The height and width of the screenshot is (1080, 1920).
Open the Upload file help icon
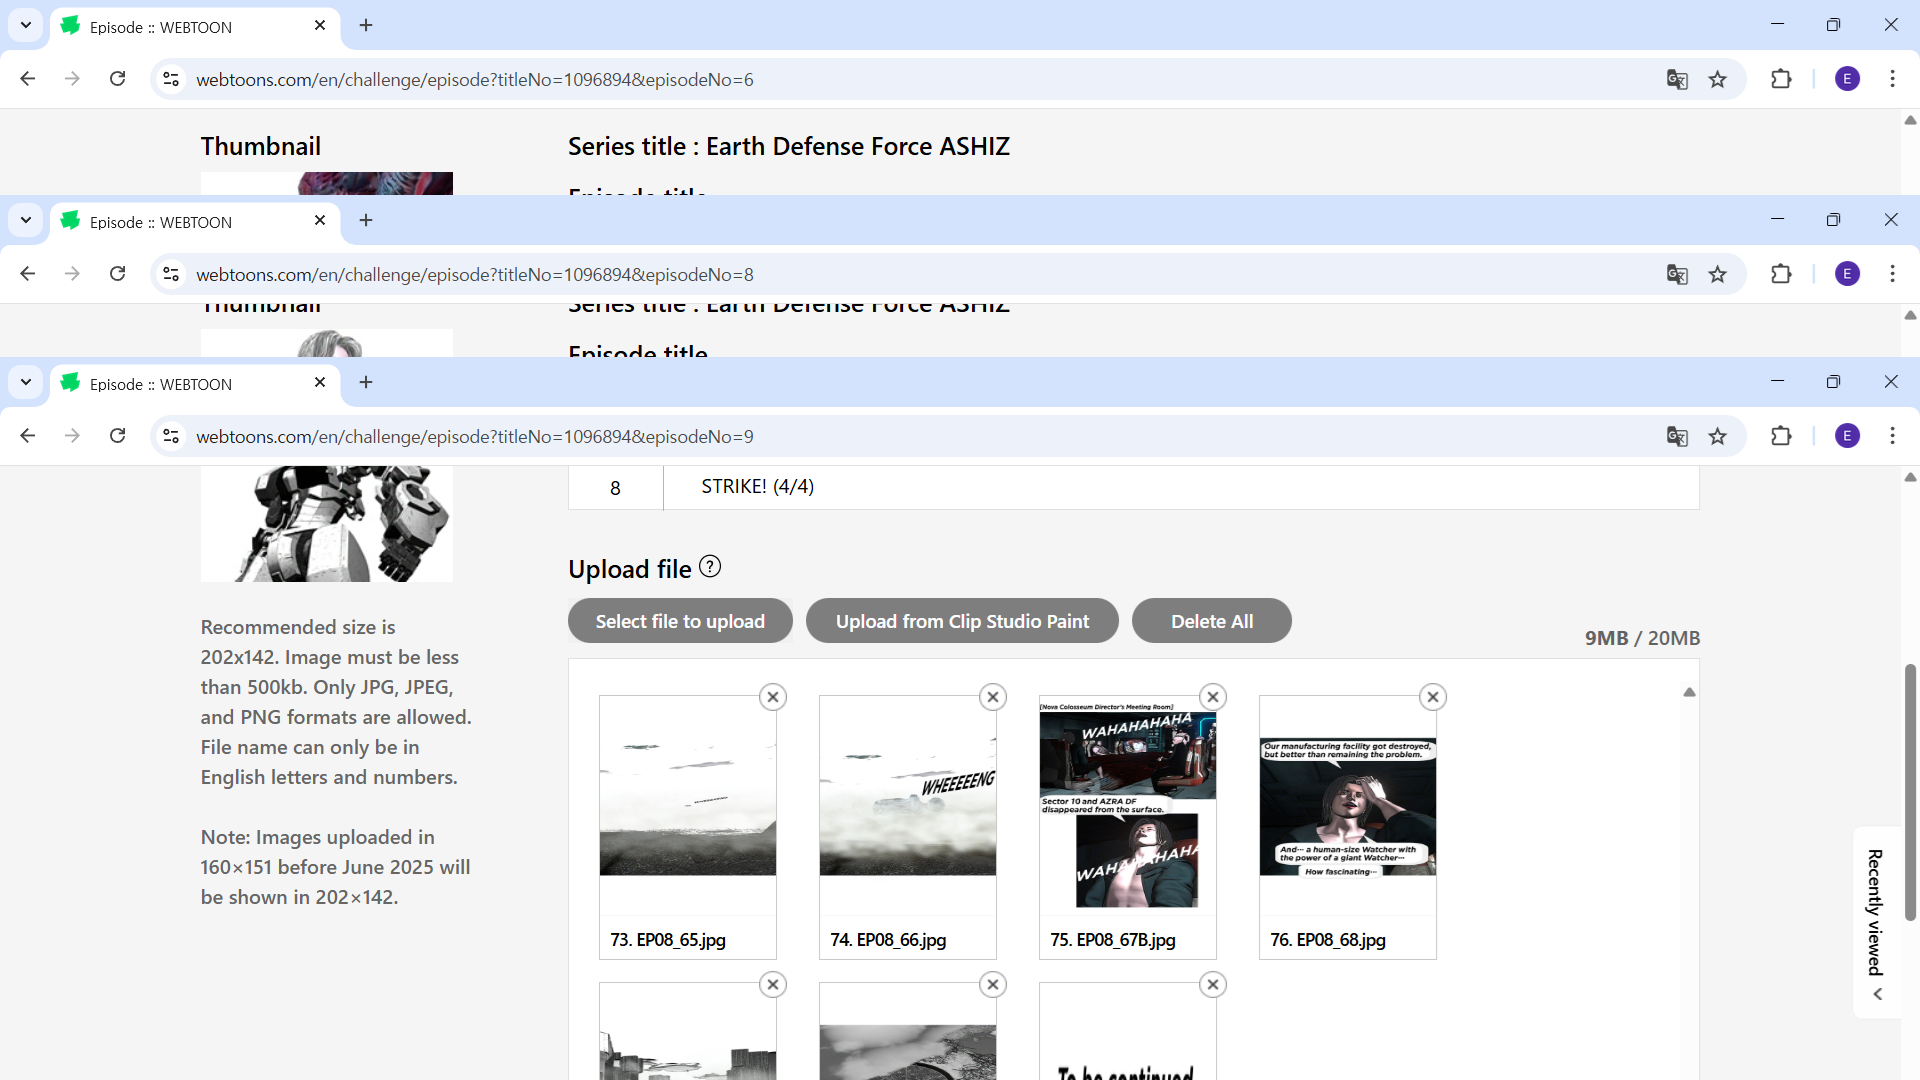coord(710,567)
